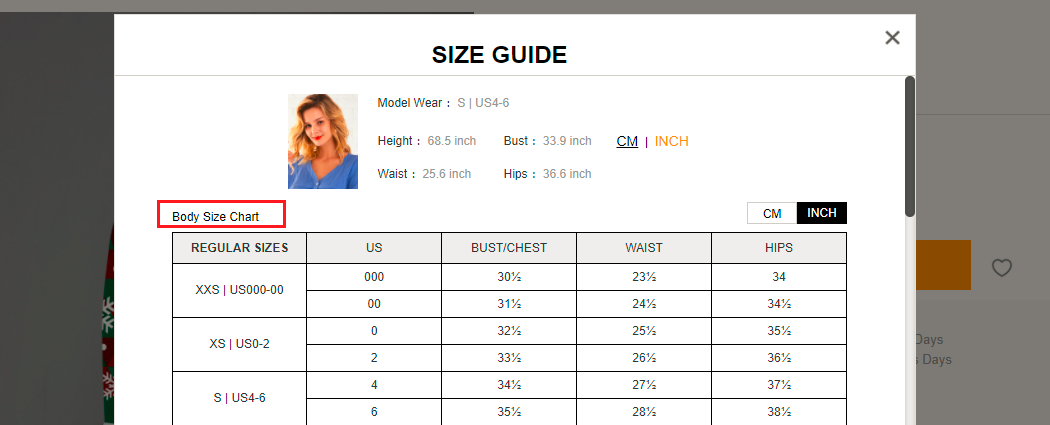Click the model's Height value 68.5 inch
This screenshot has width=1050, height=425.
click(x=451, y=141)
